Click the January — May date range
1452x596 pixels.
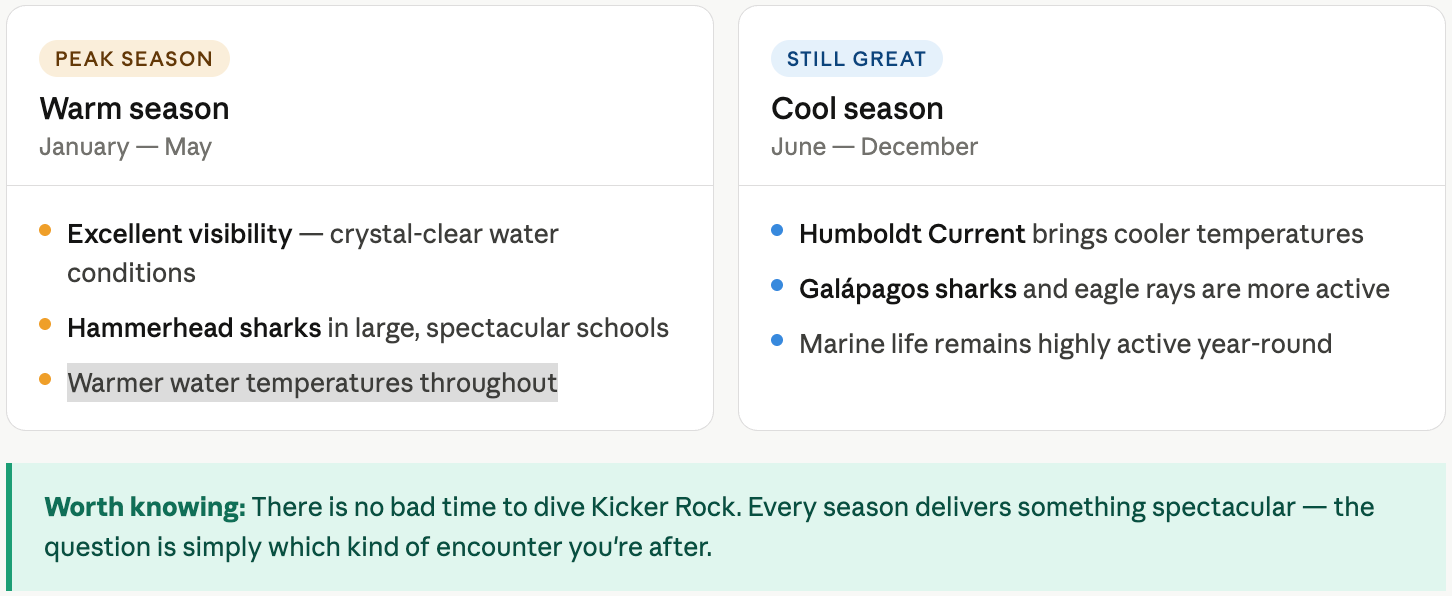[x=125, y=147]
